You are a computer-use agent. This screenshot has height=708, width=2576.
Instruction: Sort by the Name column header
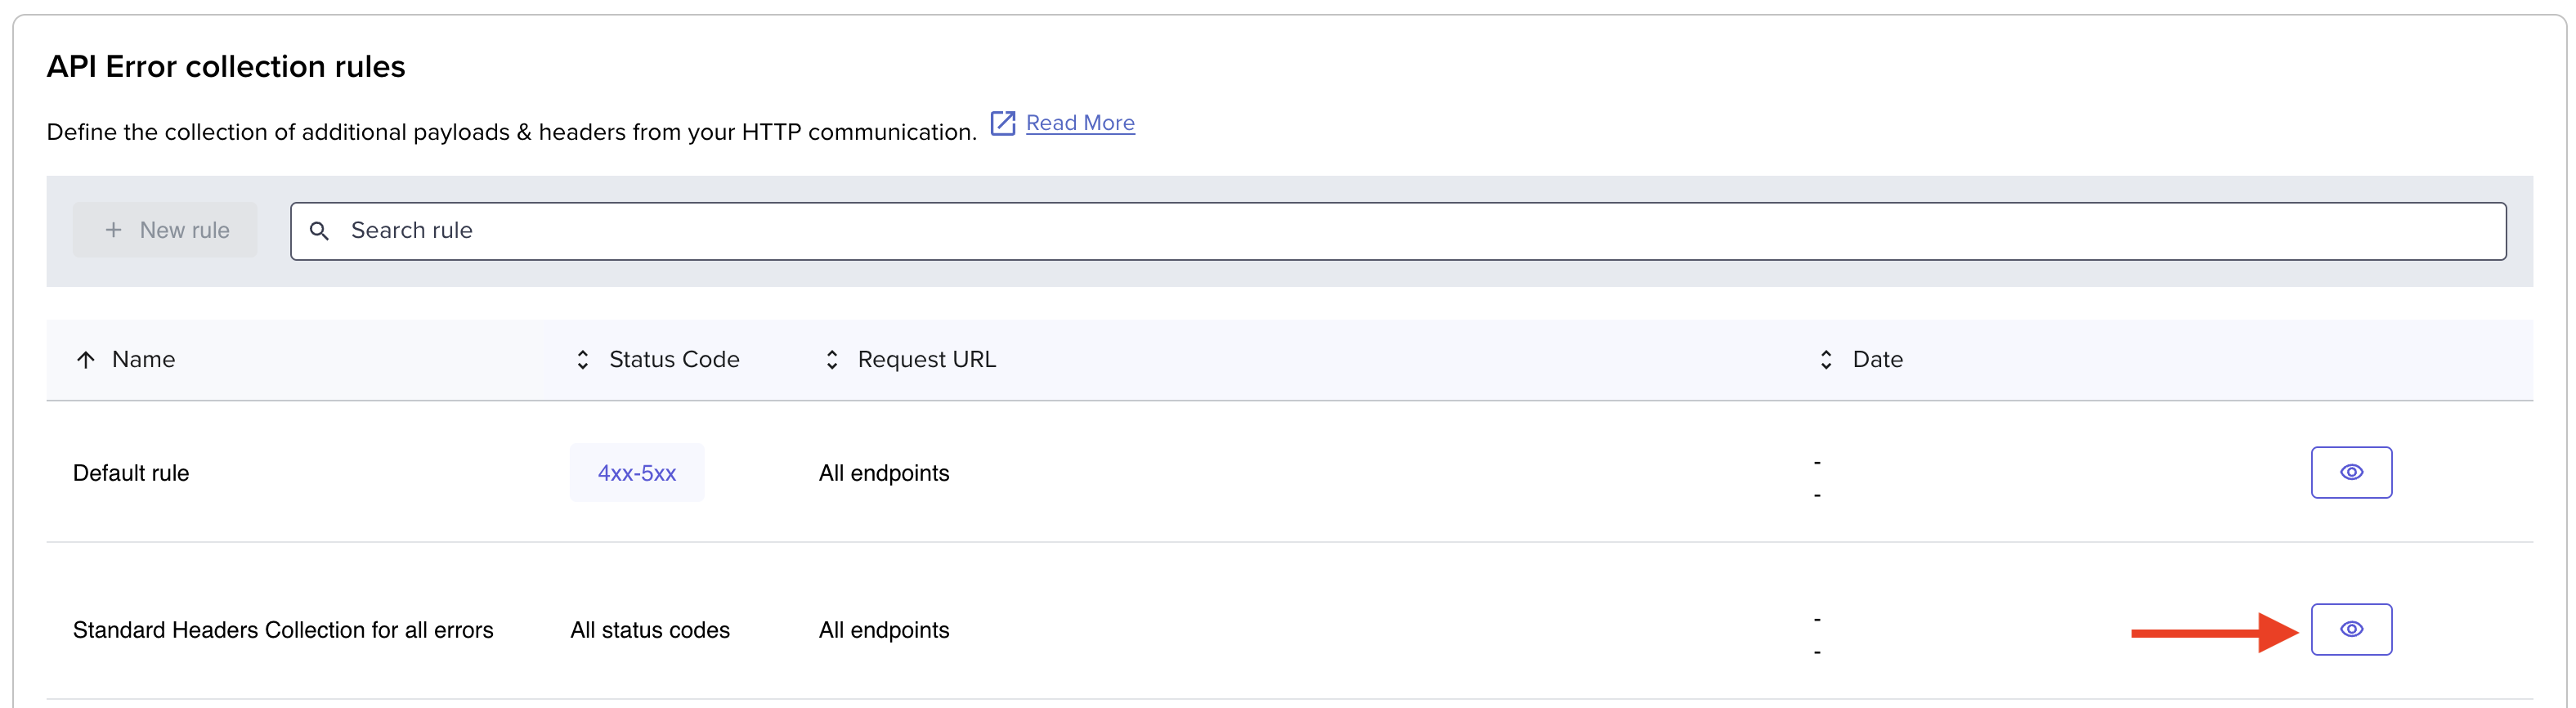(143, 359)
